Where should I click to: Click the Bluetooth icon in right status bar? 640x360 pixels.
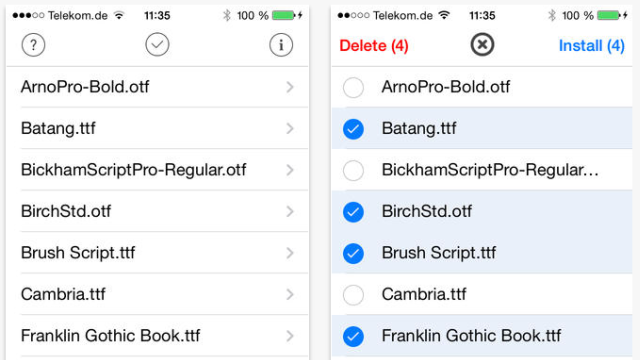[x=552, y=16]
